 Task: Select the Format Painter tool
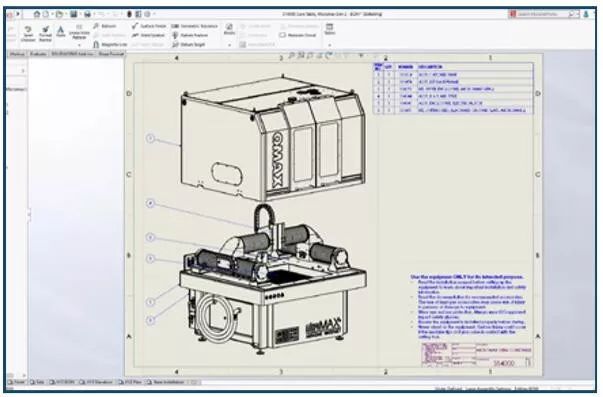click(45, 33)
